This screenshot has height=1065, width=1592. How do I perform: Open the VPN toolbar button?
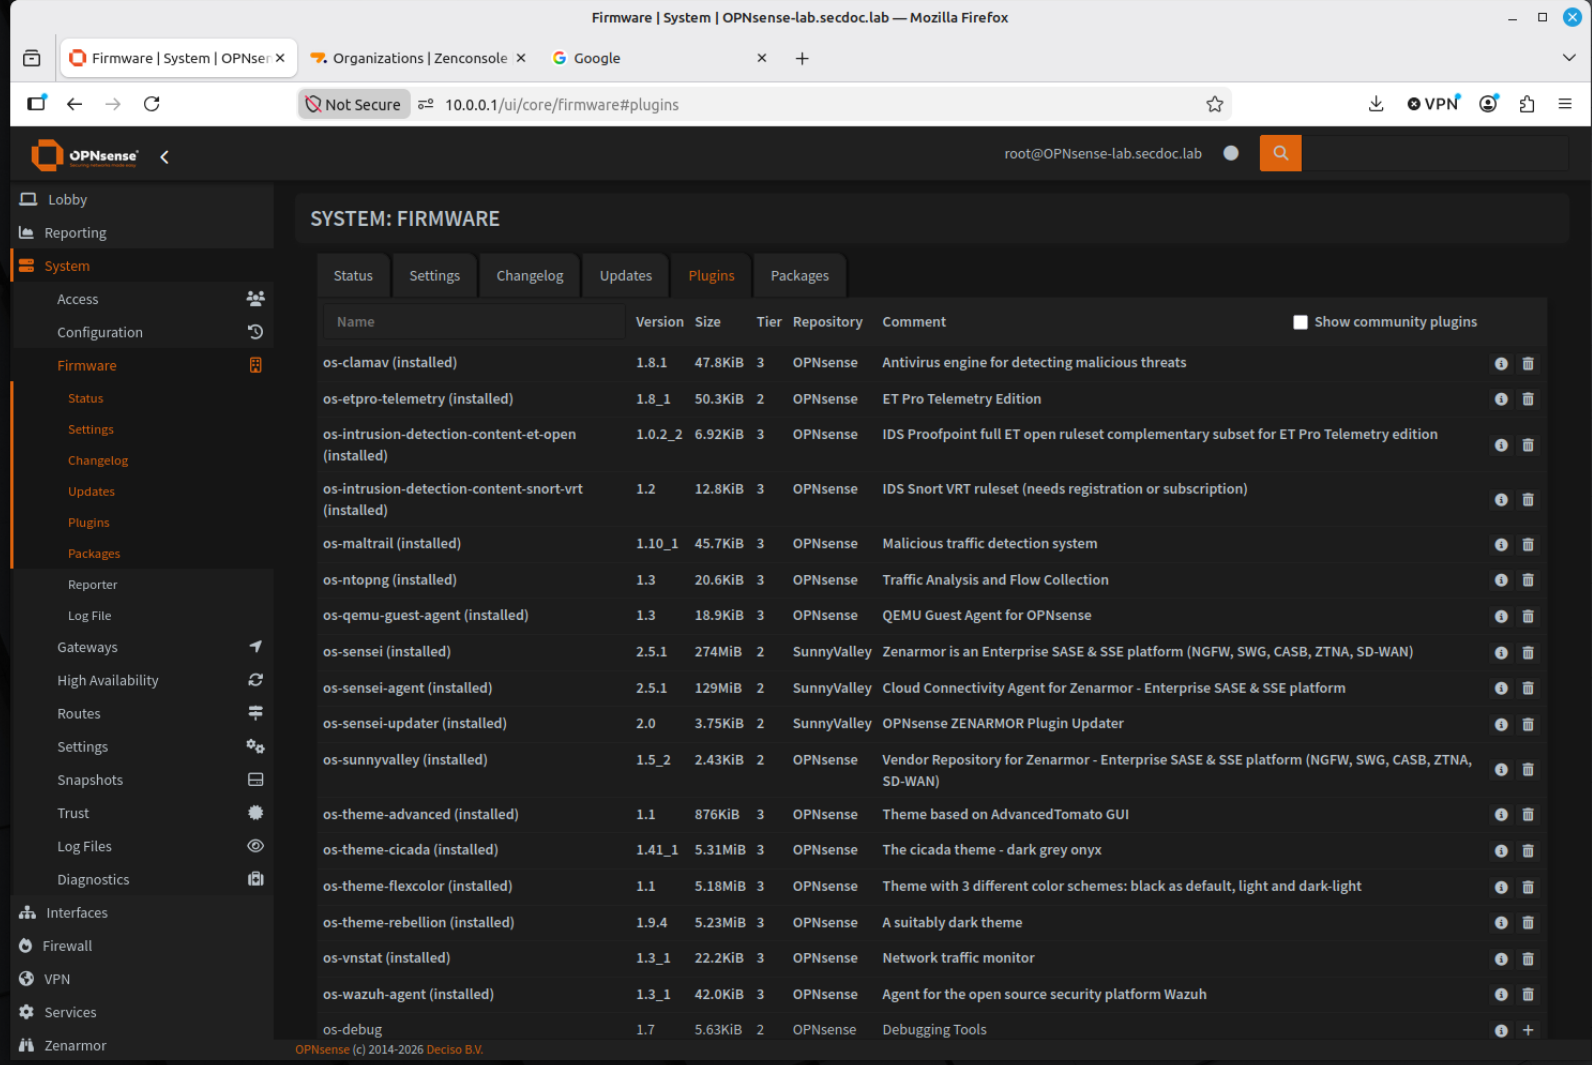[1434, 104]
